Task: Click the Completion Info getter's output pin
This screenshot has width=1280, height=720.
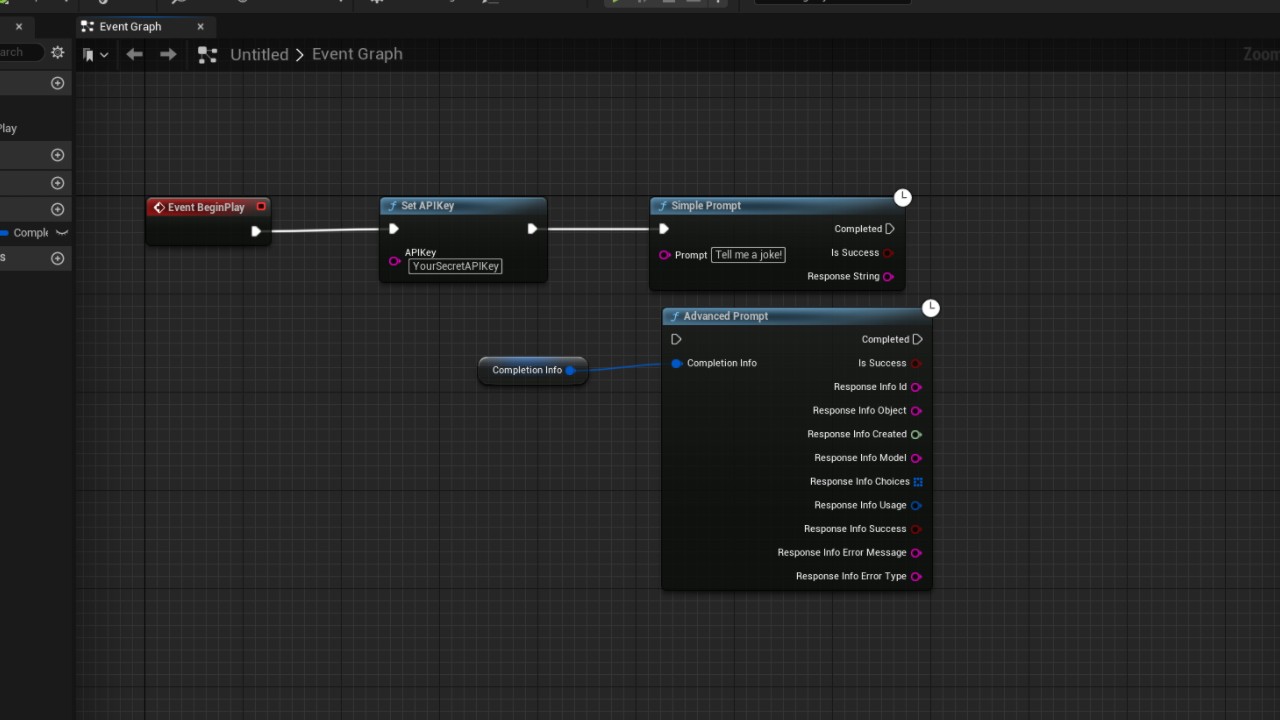Action: [x=571, y=370]
